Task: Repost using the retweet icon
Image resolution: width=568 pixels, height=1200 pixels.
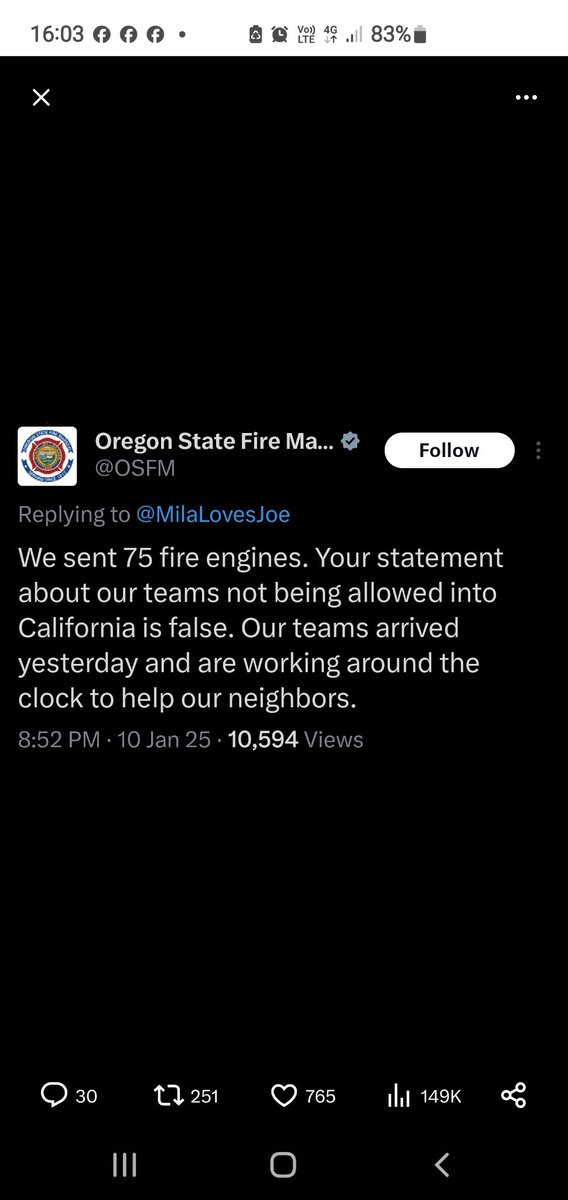Action: click(170, 1096)
